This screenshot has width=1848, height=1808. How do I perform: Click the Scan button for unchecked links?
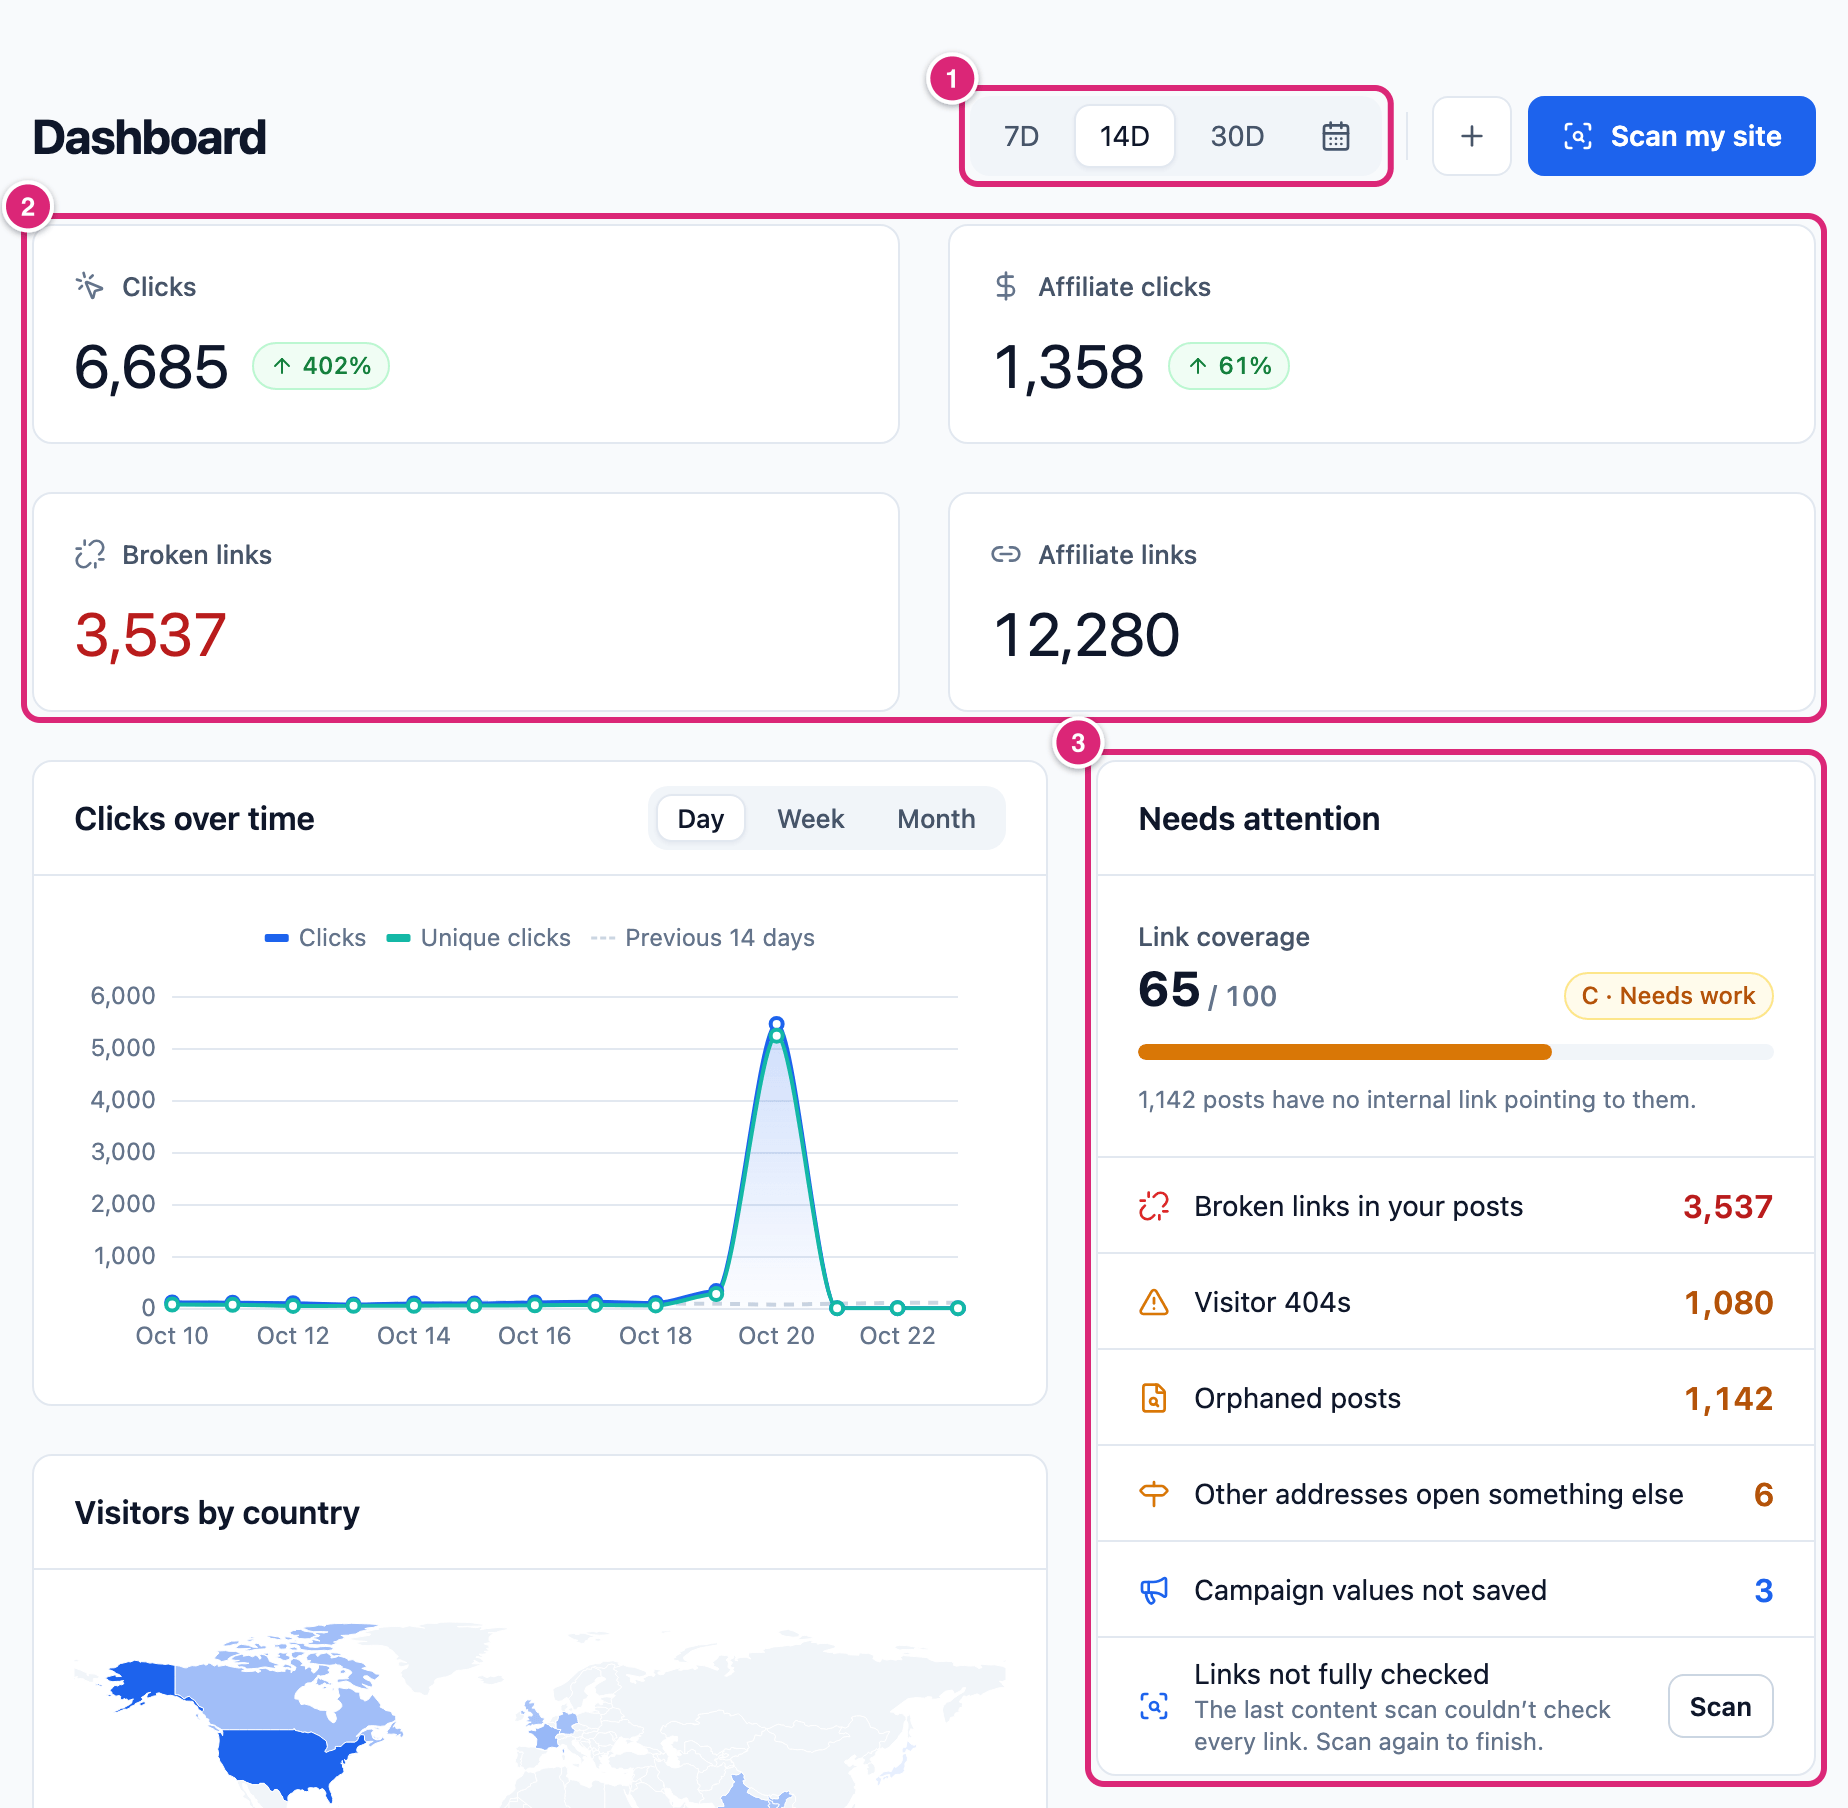coord(1720,1706)
